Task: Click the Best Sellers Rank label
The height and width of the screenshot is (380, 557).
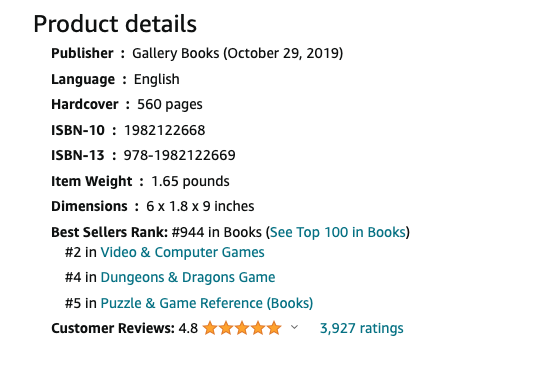Action: tap(109, 232)
